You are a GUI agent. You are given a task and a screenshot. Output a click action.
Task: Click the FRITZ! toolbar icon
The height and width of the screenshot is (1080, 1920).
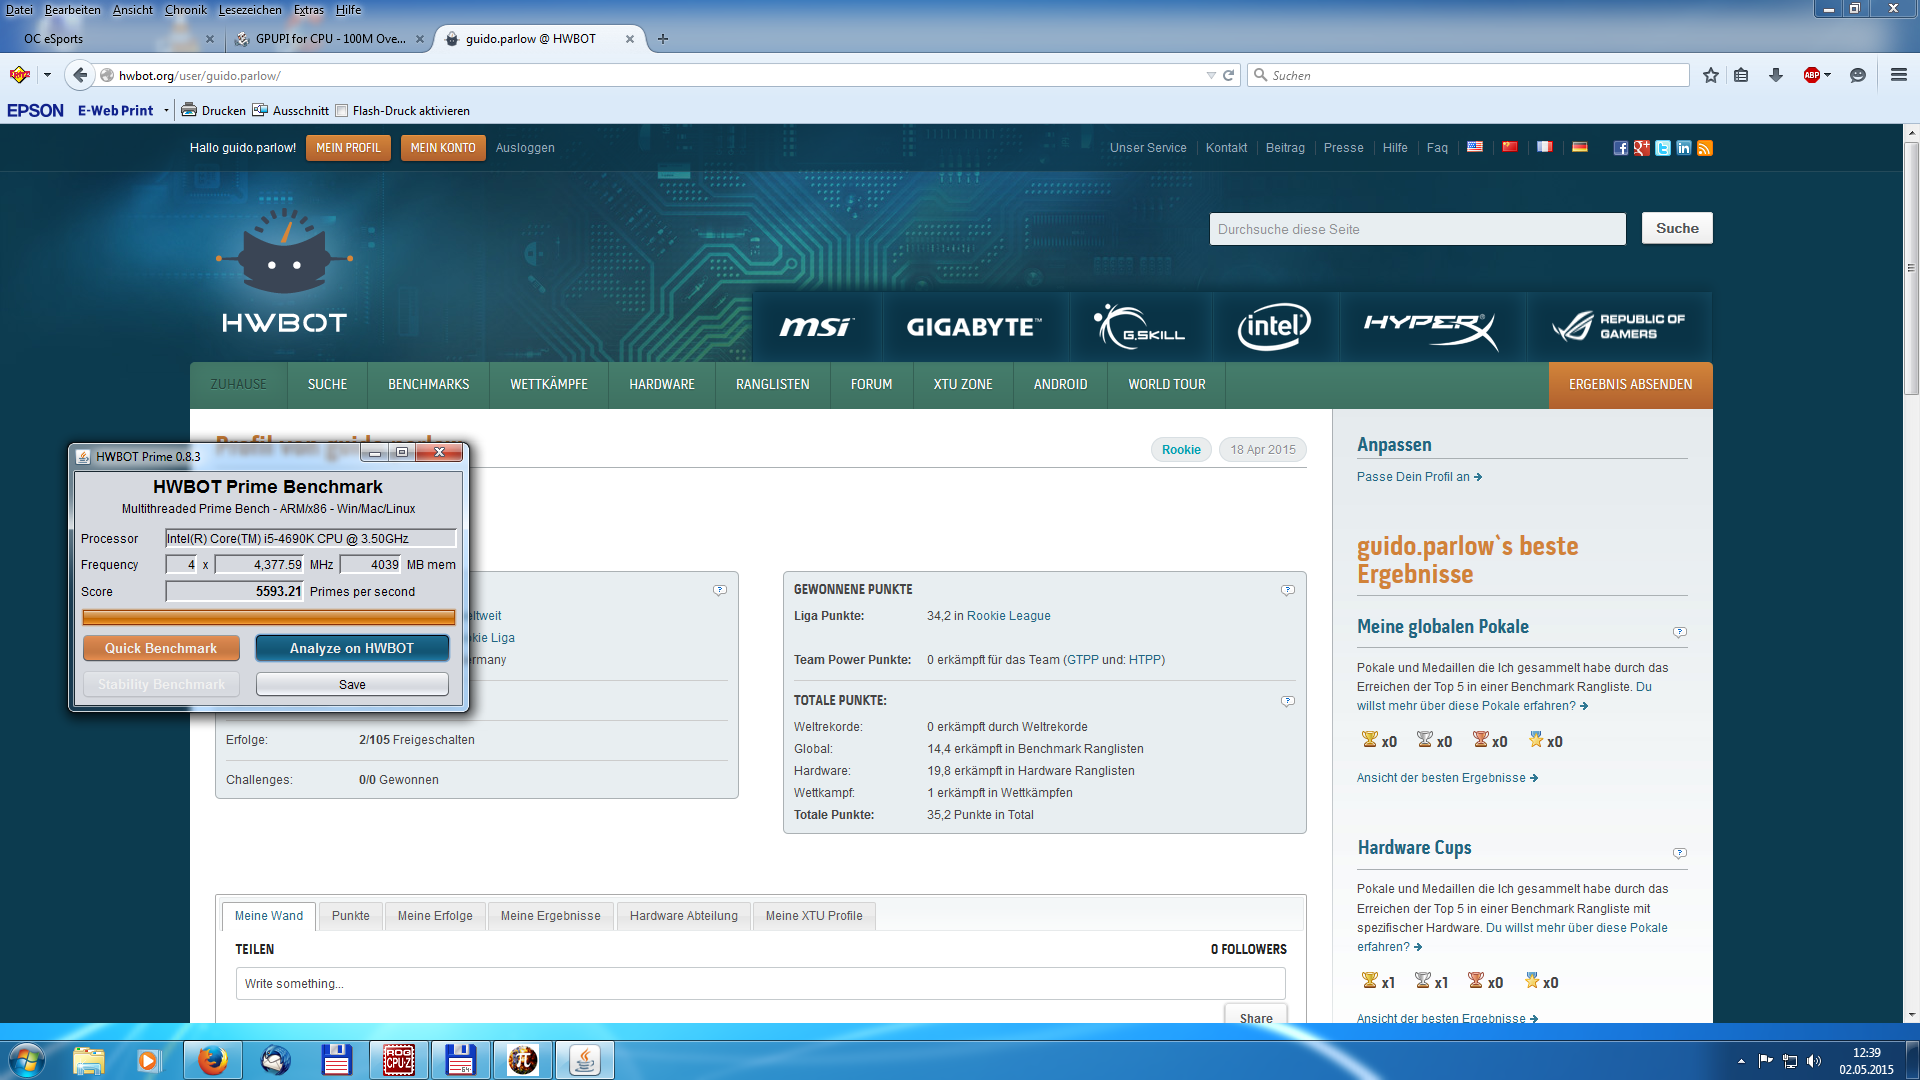point(19,75)
